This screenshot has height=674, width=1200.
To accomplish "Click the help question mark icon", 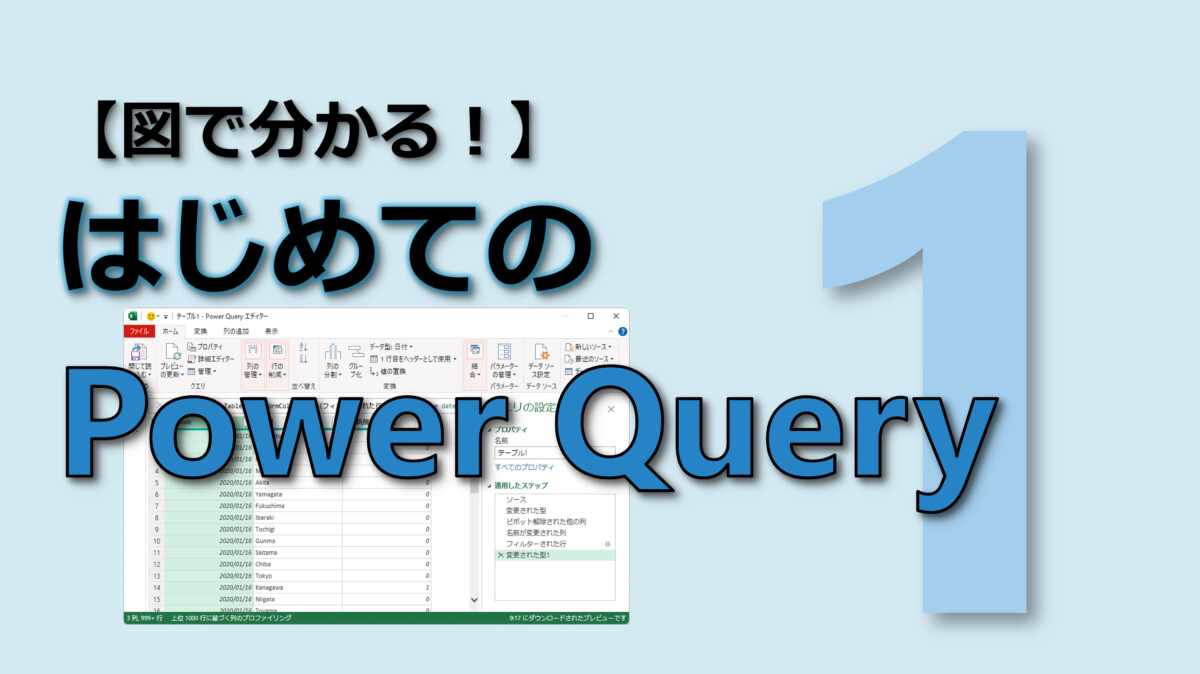I will click(623, 331).
